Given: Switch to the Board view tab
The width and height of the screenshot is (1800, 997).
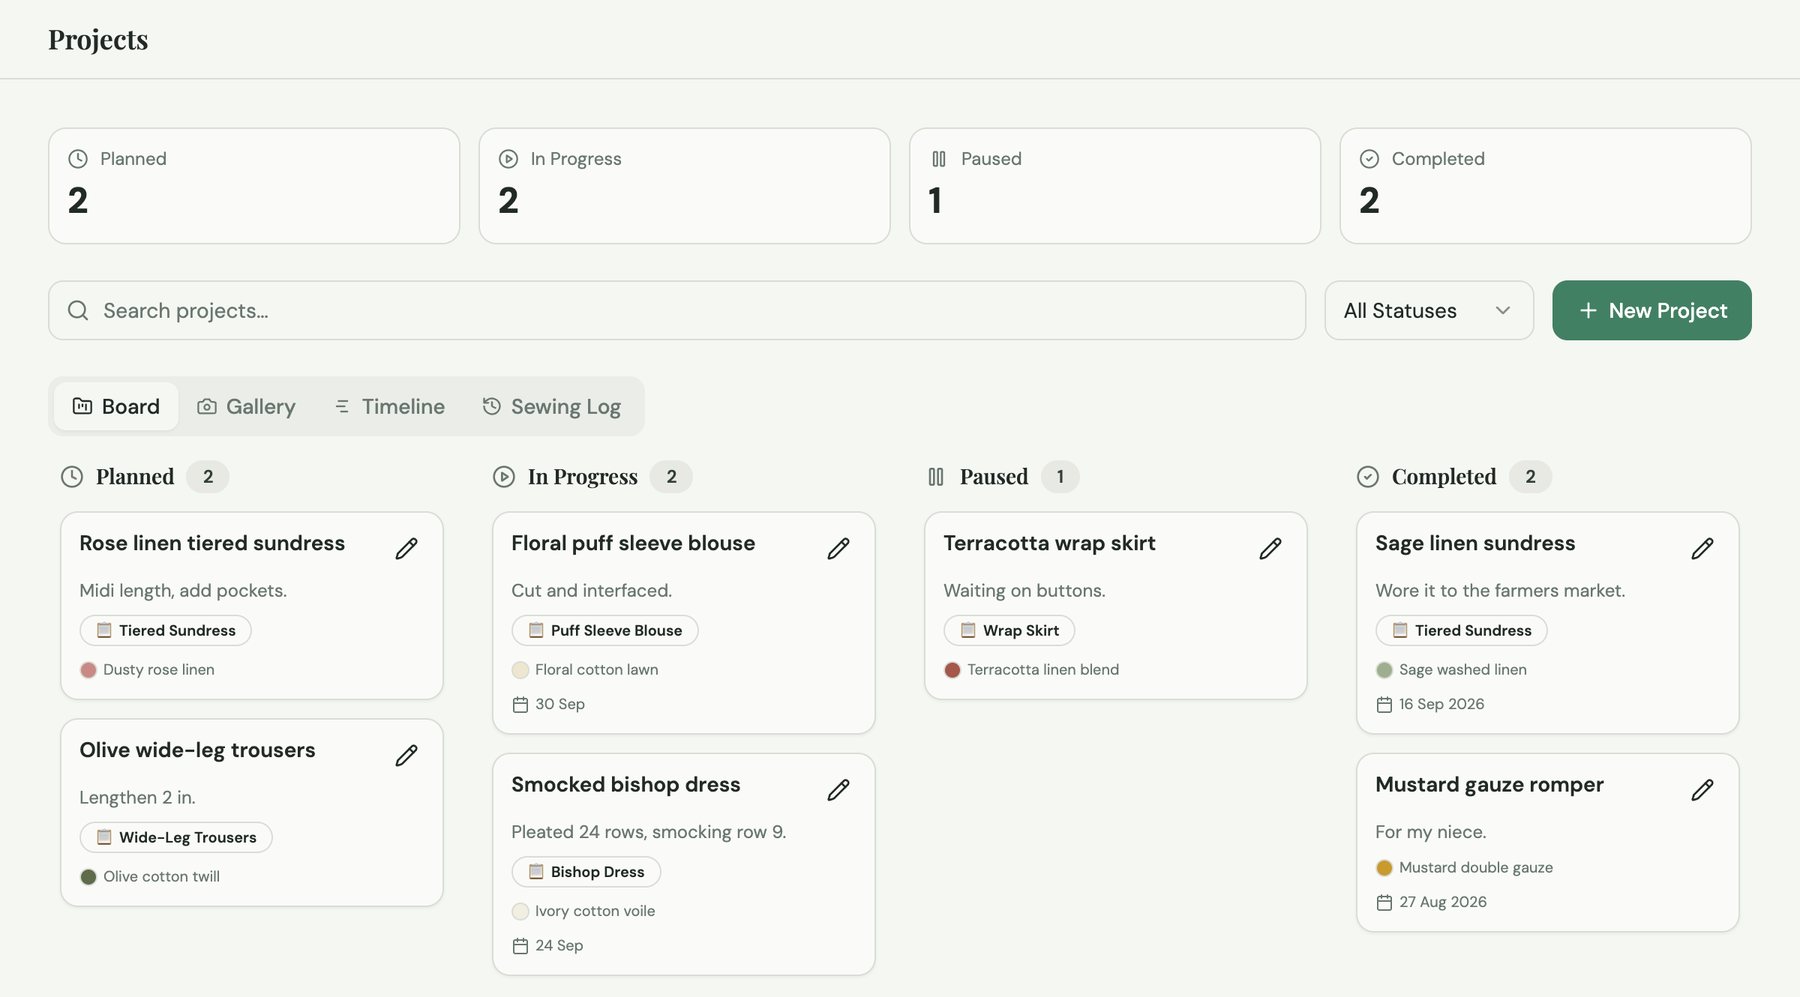Looking at the screenshot, I should coord(116,406).
